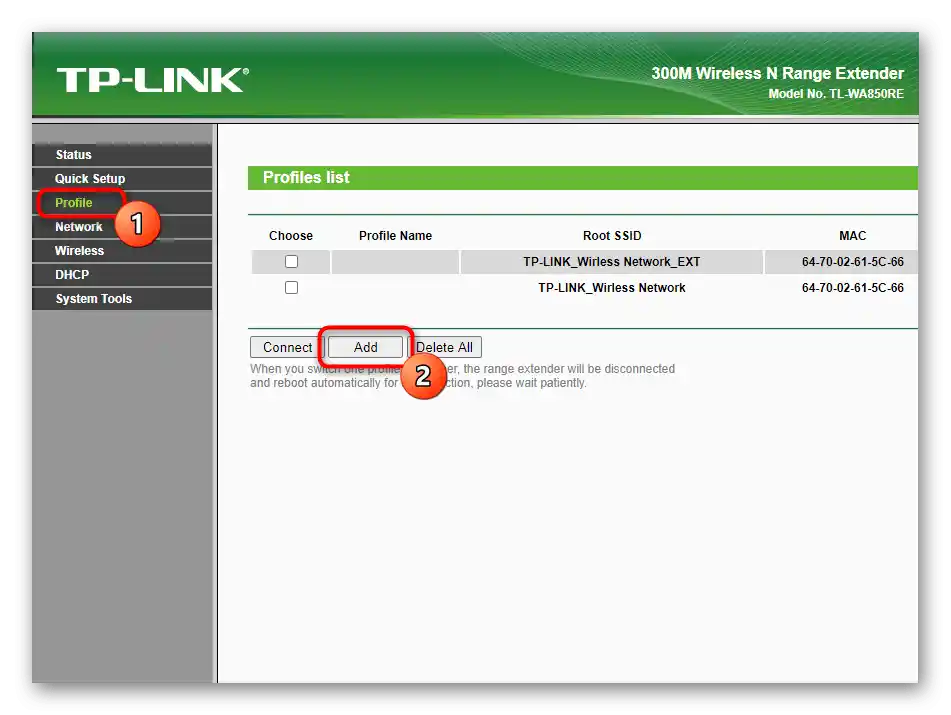The height and width of the screenshot is (715, 951).
Task: Click the Model No. TL-WA850RE text
Action: tap(836, 94)
